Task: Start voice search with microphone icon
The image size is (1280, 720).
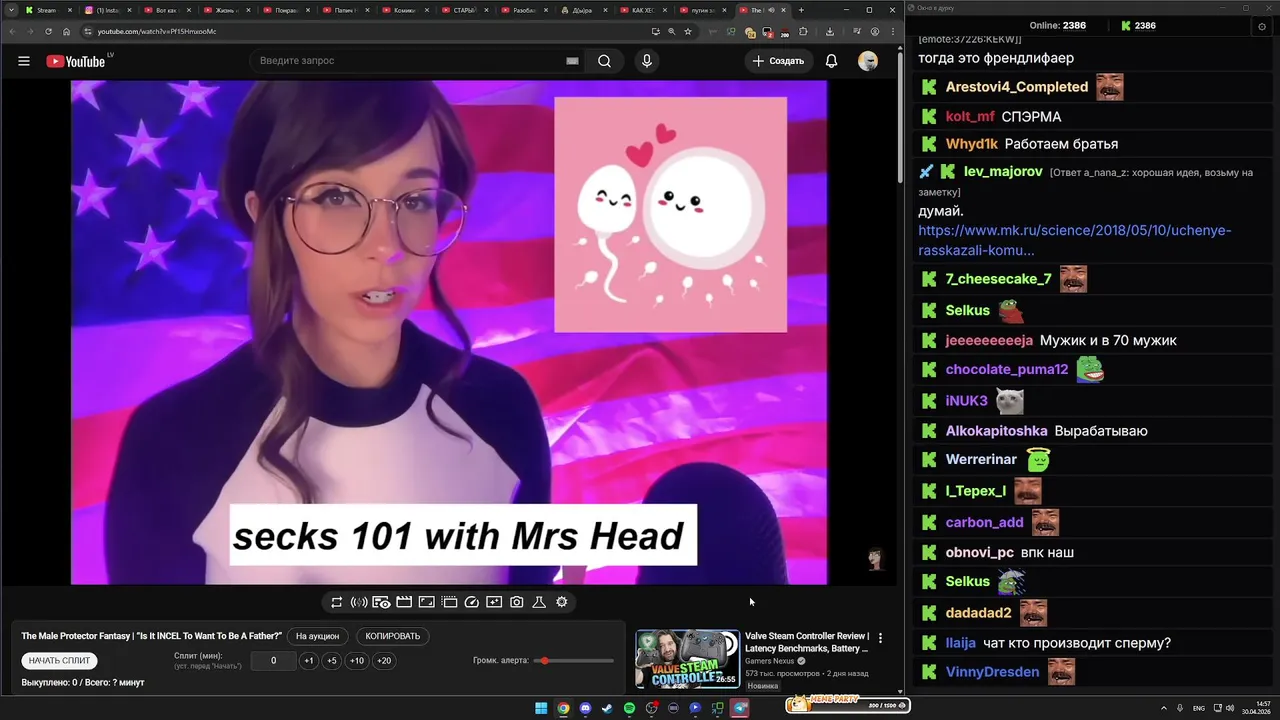Action: click(x=647, y=61)
